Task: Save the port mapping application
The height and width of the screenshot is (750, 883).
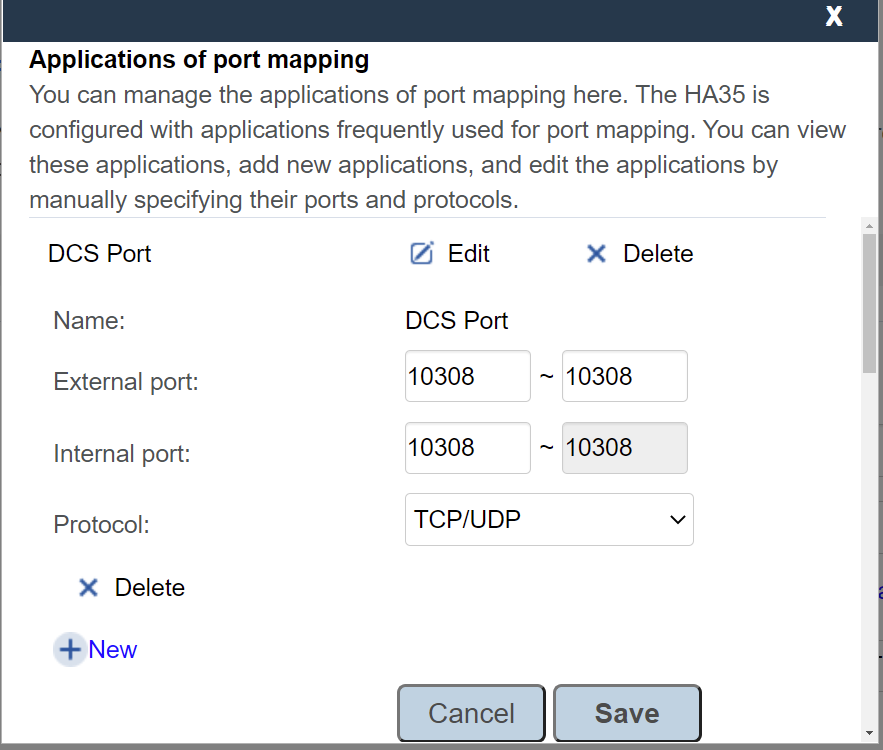Action: pos(627,713)
